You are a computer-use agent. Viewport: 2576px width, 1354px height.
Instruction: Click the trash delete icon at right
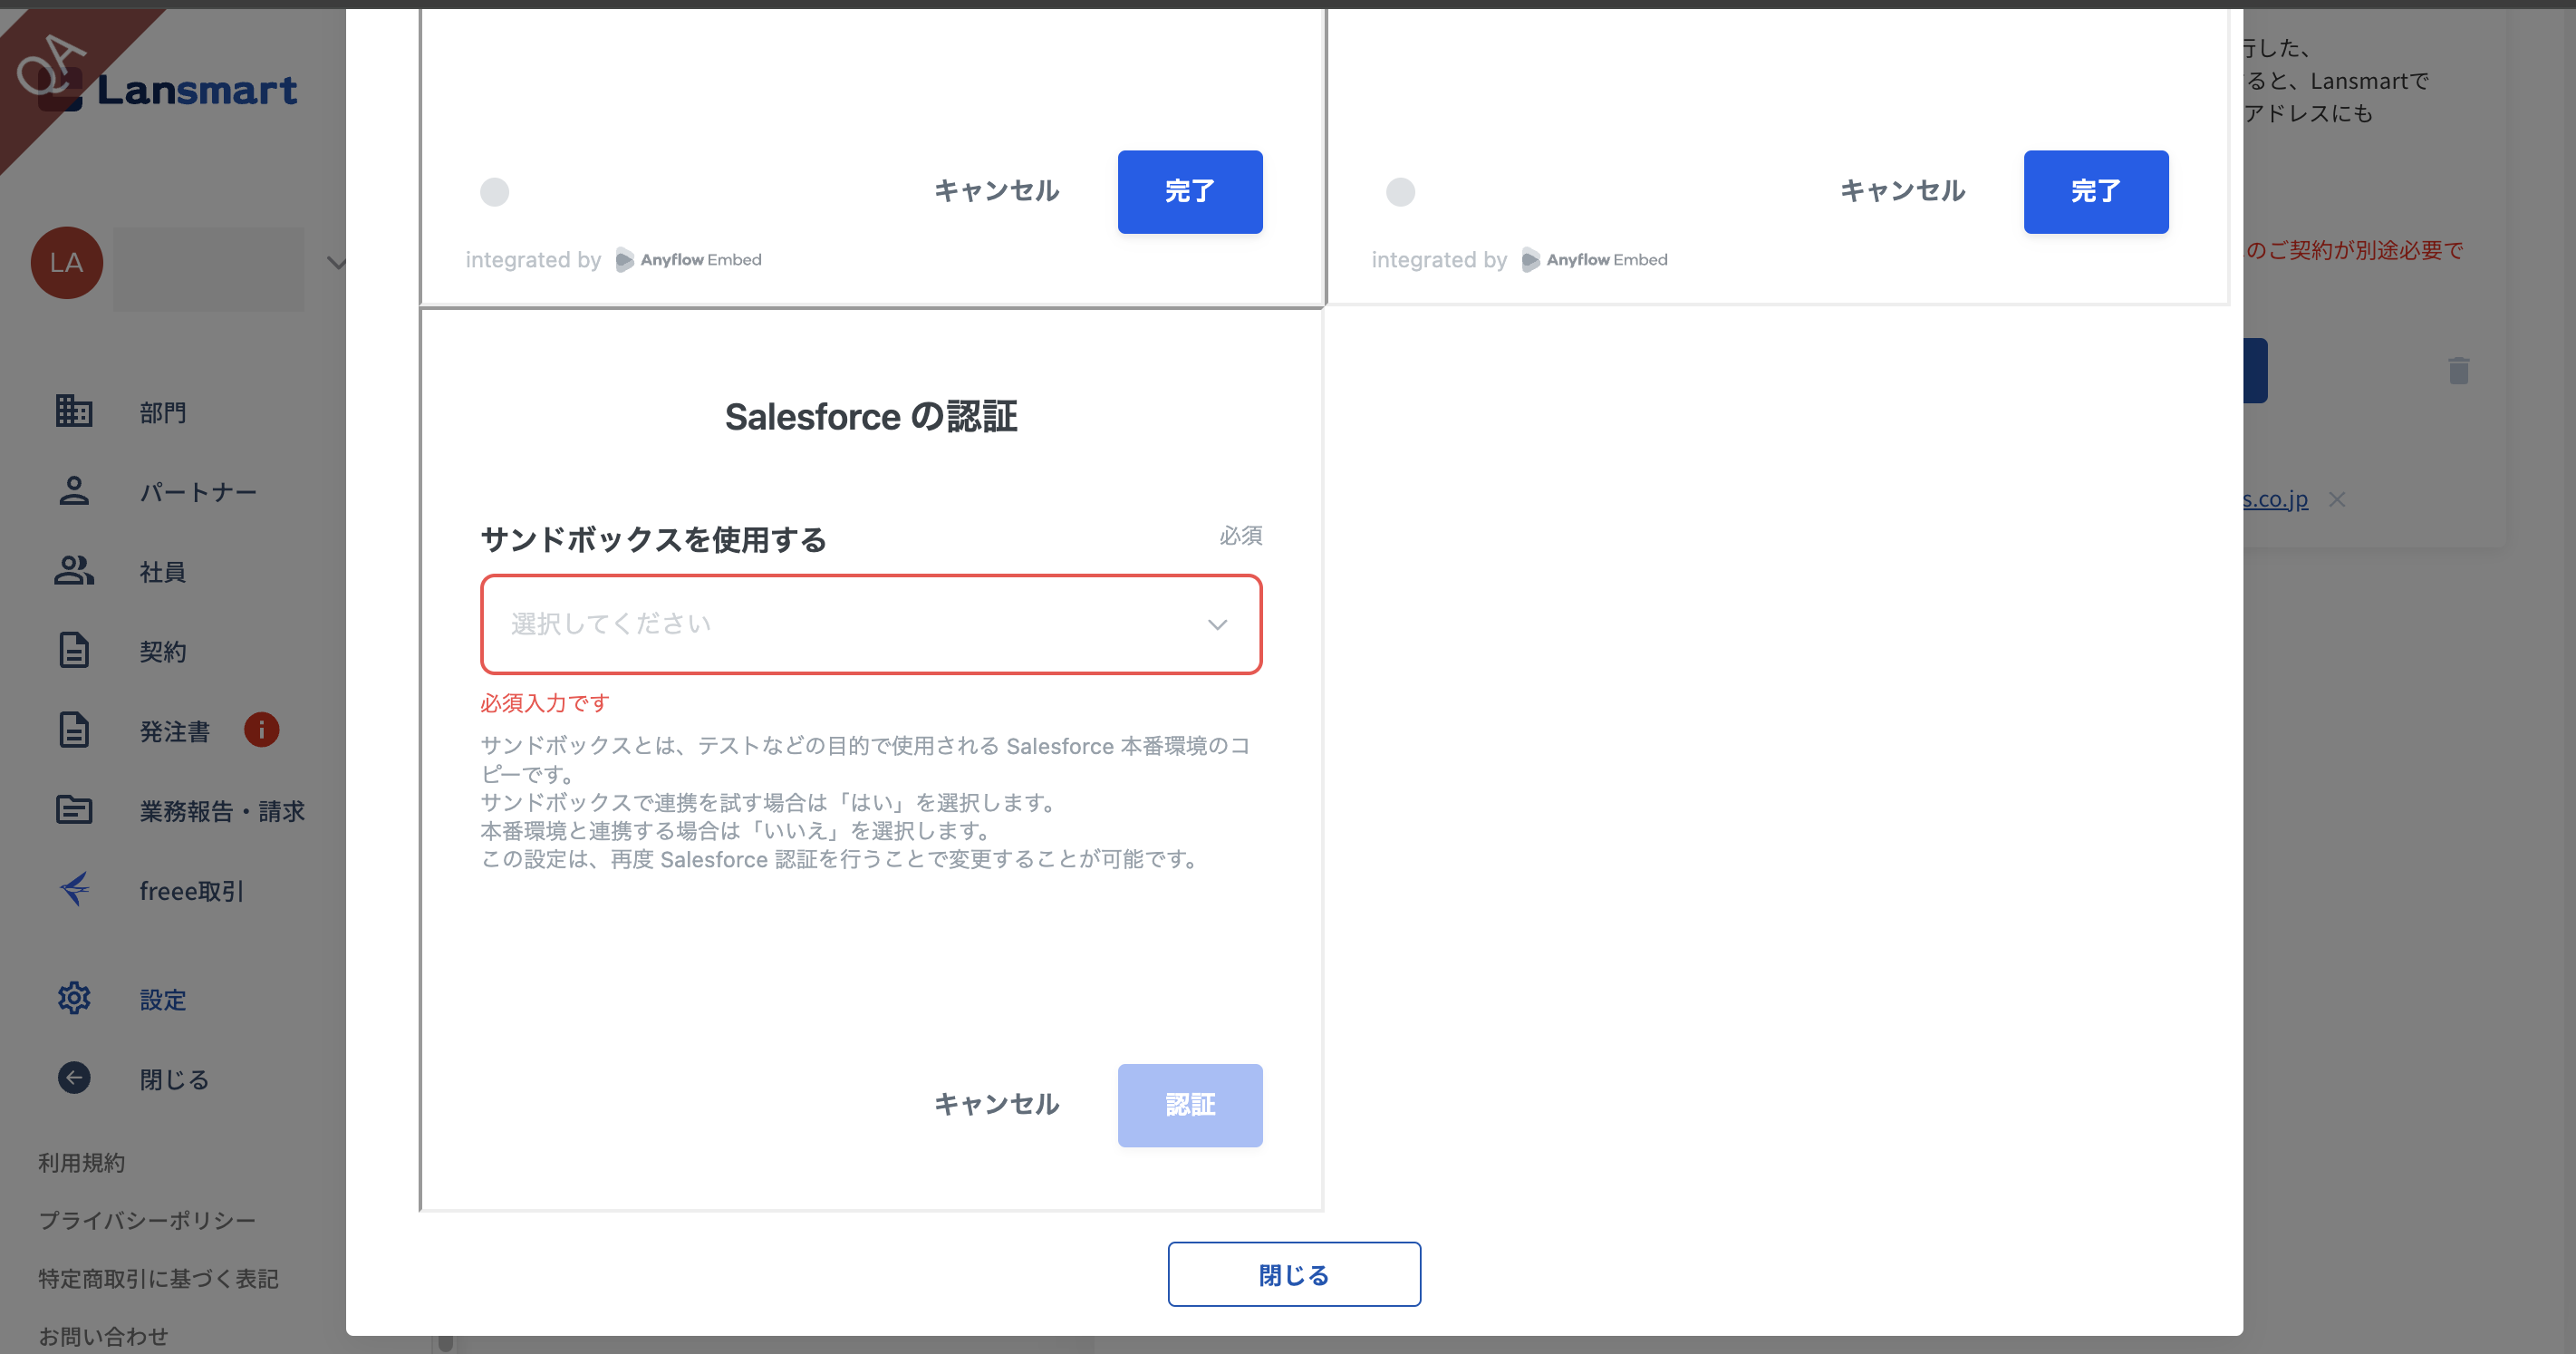click(2458, 371)
